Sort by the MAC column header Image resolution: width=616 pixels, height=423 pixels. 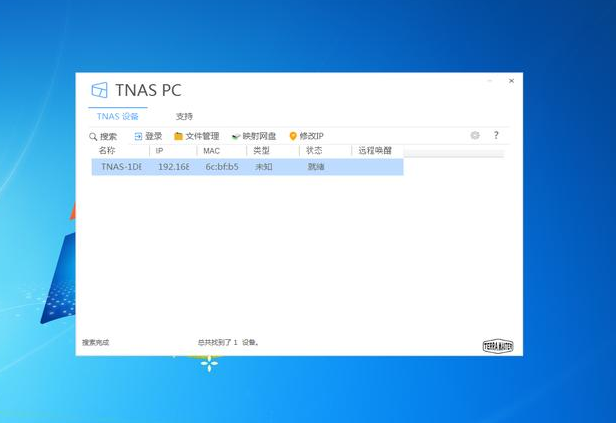[x=211, y=151]
